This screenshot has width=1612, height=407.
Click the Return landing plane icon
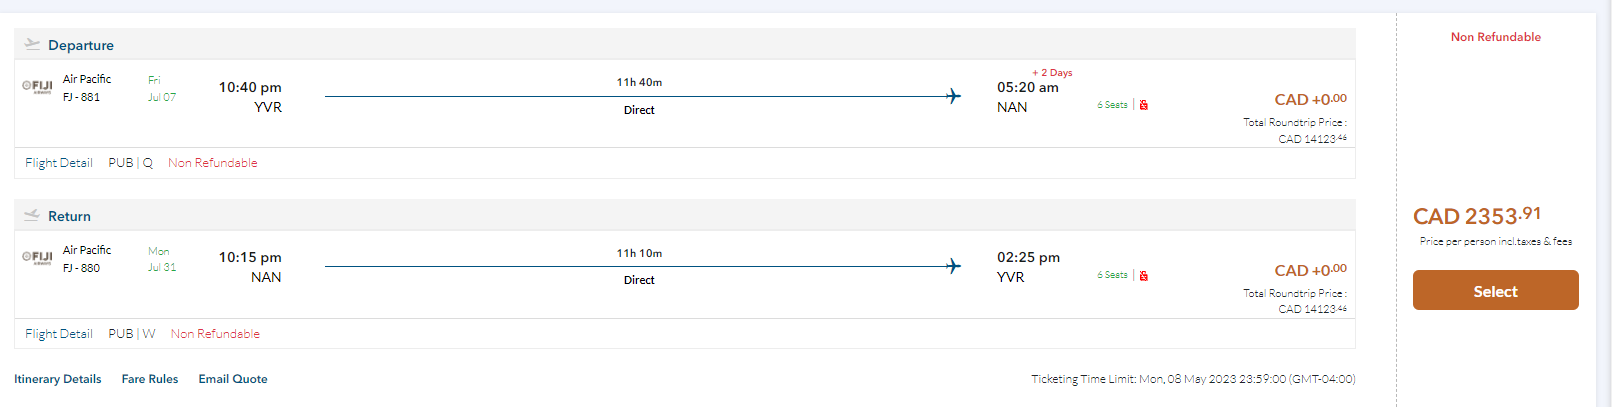32,215
